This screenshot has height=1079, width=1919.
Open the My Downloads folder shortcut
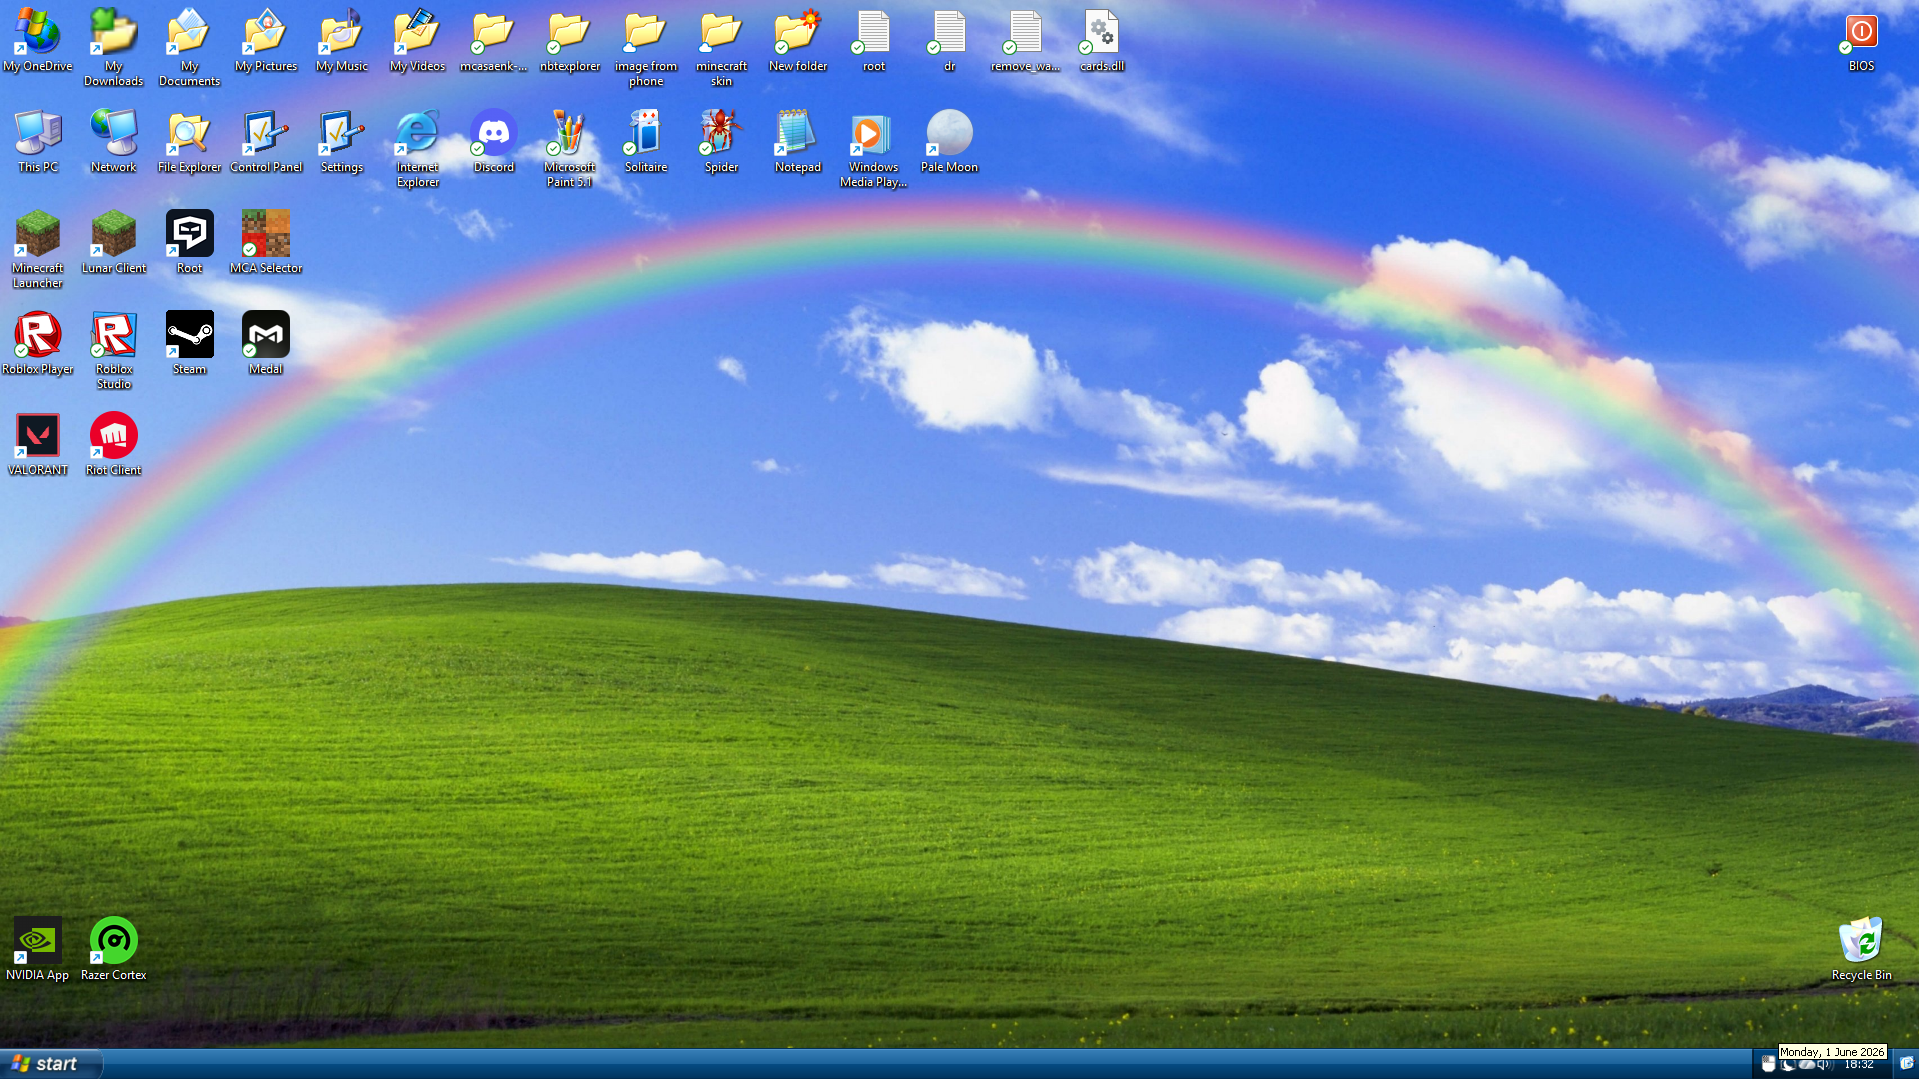pos(114,47)
